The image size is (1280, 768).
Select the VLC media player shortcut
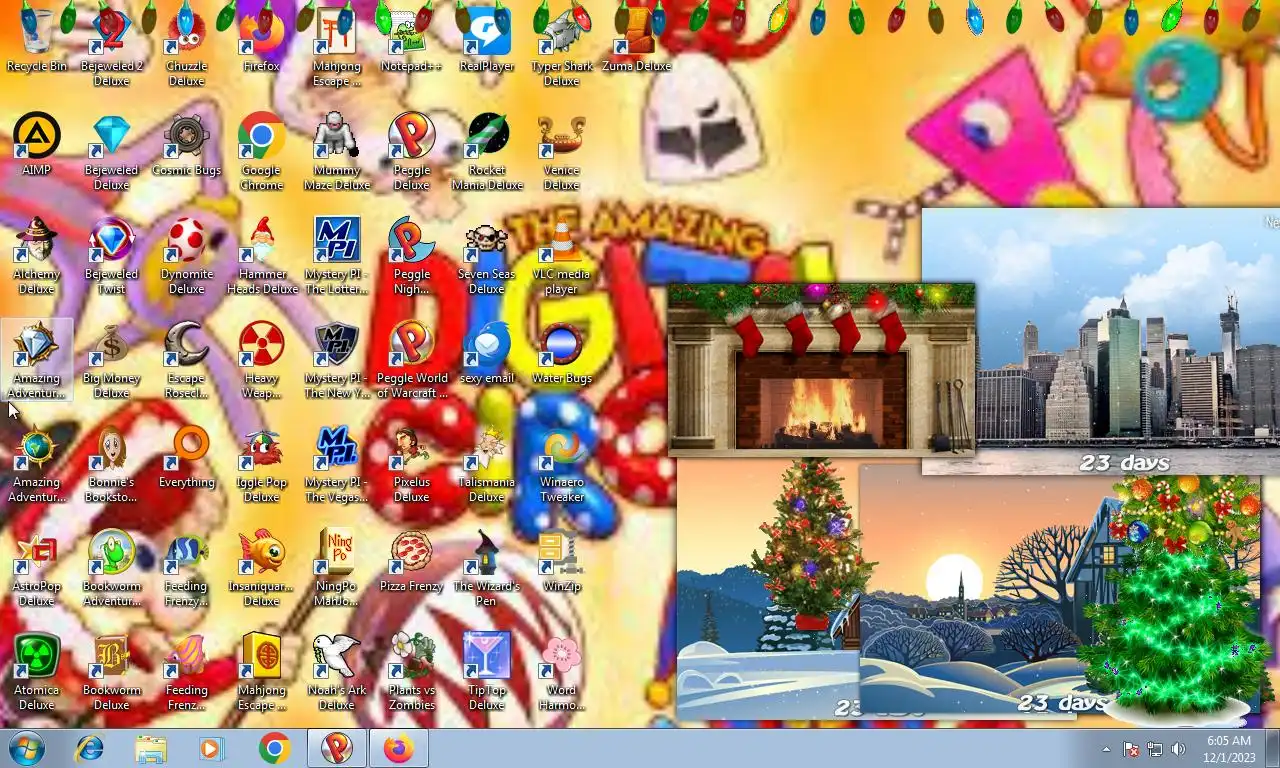point(561,256)
